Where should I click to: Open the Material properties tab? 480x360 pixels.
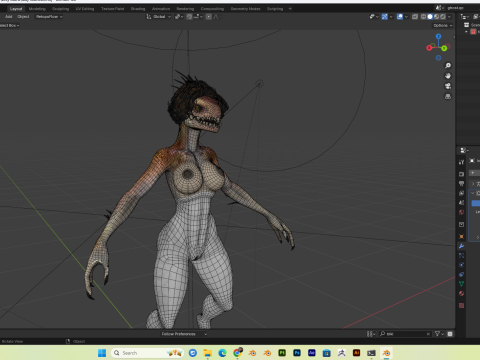(461, 293)
